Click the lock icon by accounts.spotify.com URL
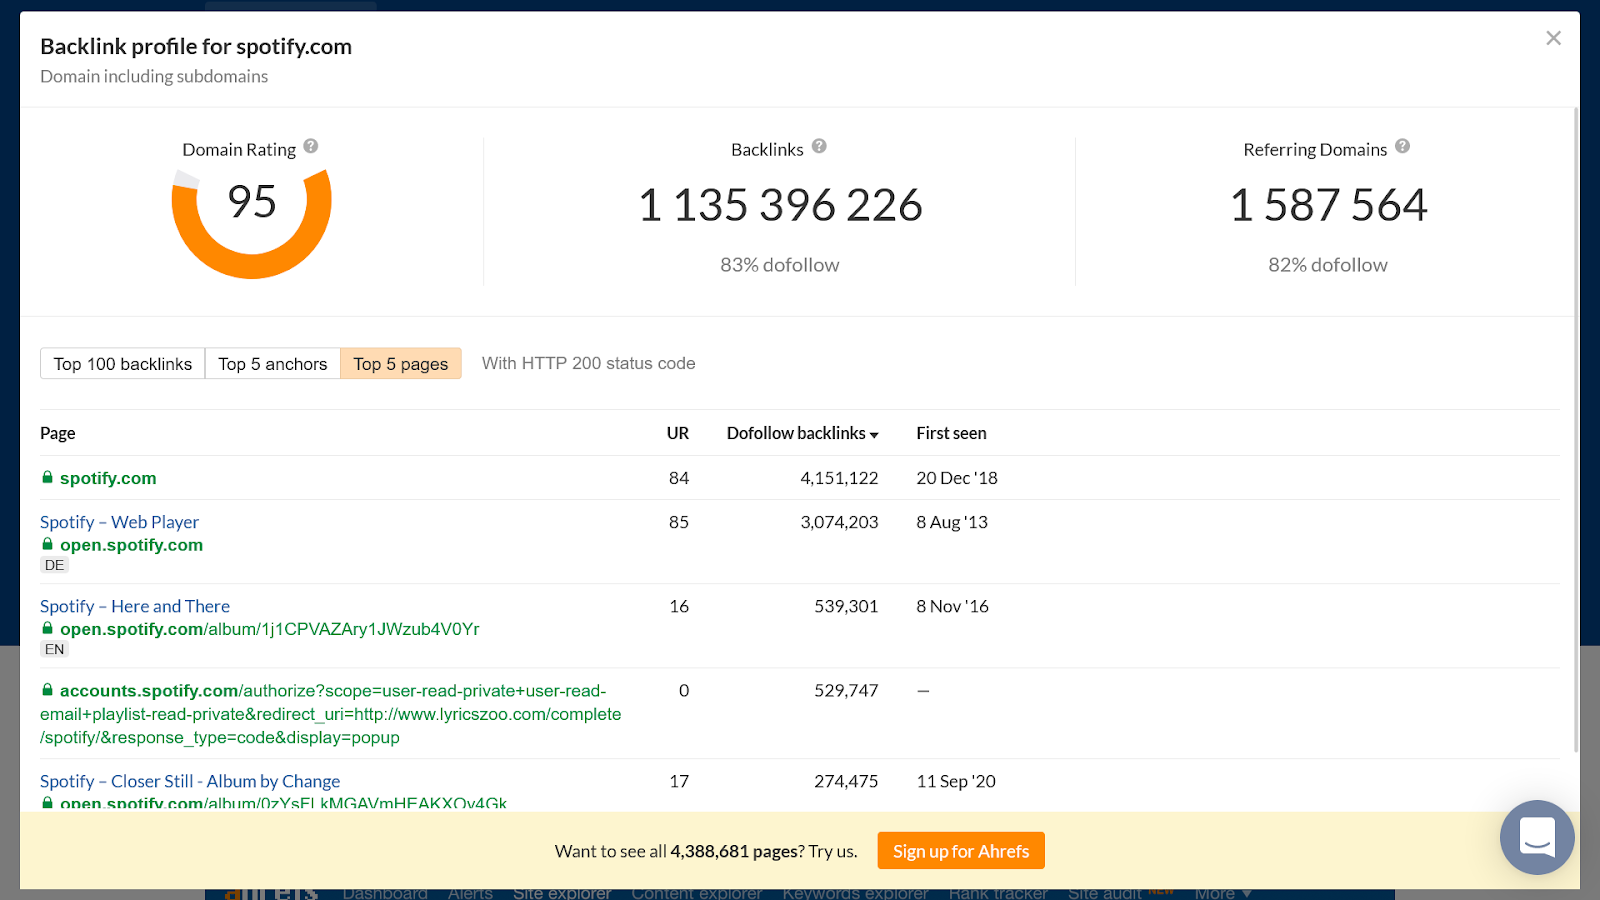The width and height of the screenshot is (1600, 900). [x=47, y=690]
